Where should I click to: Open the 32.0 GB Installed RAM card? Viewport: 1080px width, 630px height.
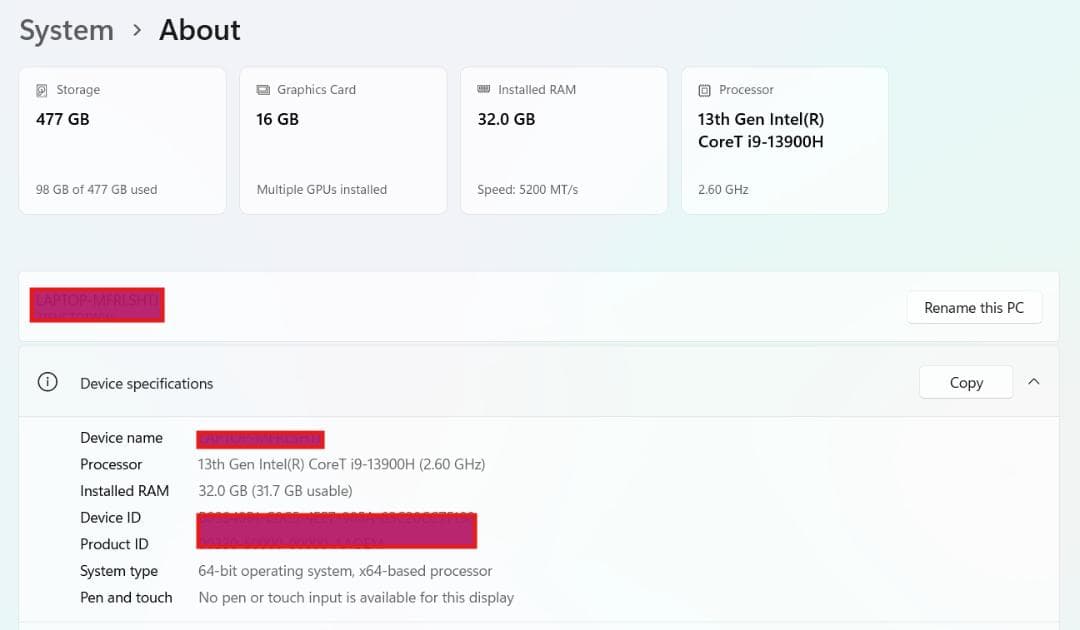pyautogui.click(x=564, y=140)
